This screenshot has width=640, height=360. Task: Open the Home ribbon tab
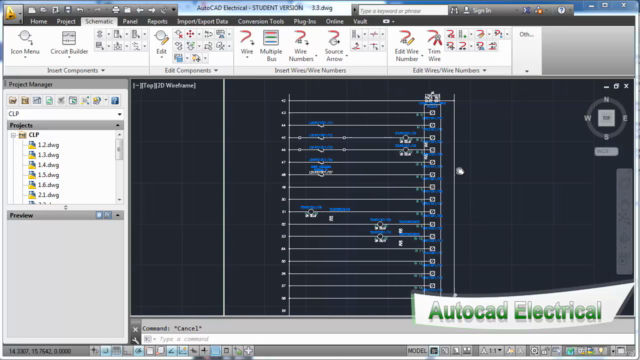(x=39, y=21)
